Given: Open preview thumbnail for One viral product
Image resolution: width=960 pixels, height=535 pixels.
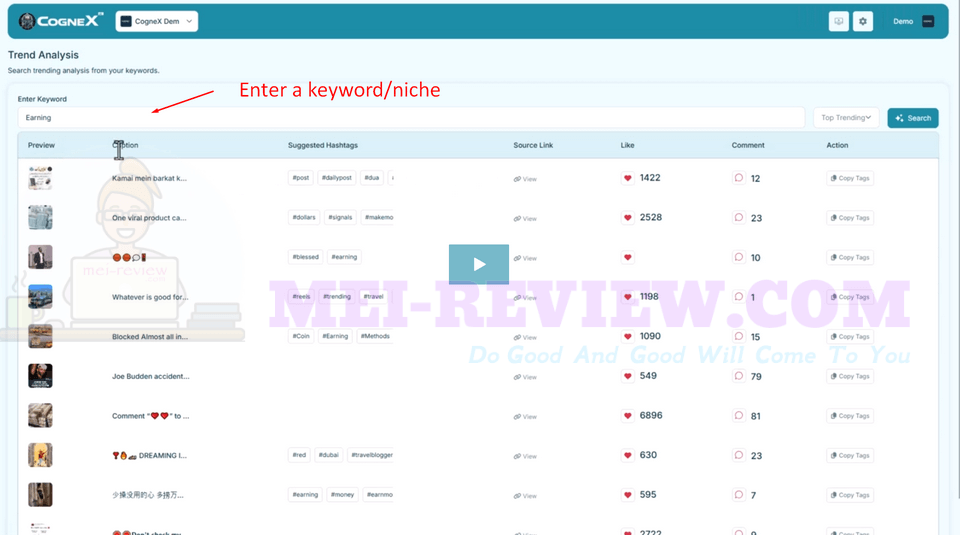Looking at the screenshot, I should click(x=40, y=217).
